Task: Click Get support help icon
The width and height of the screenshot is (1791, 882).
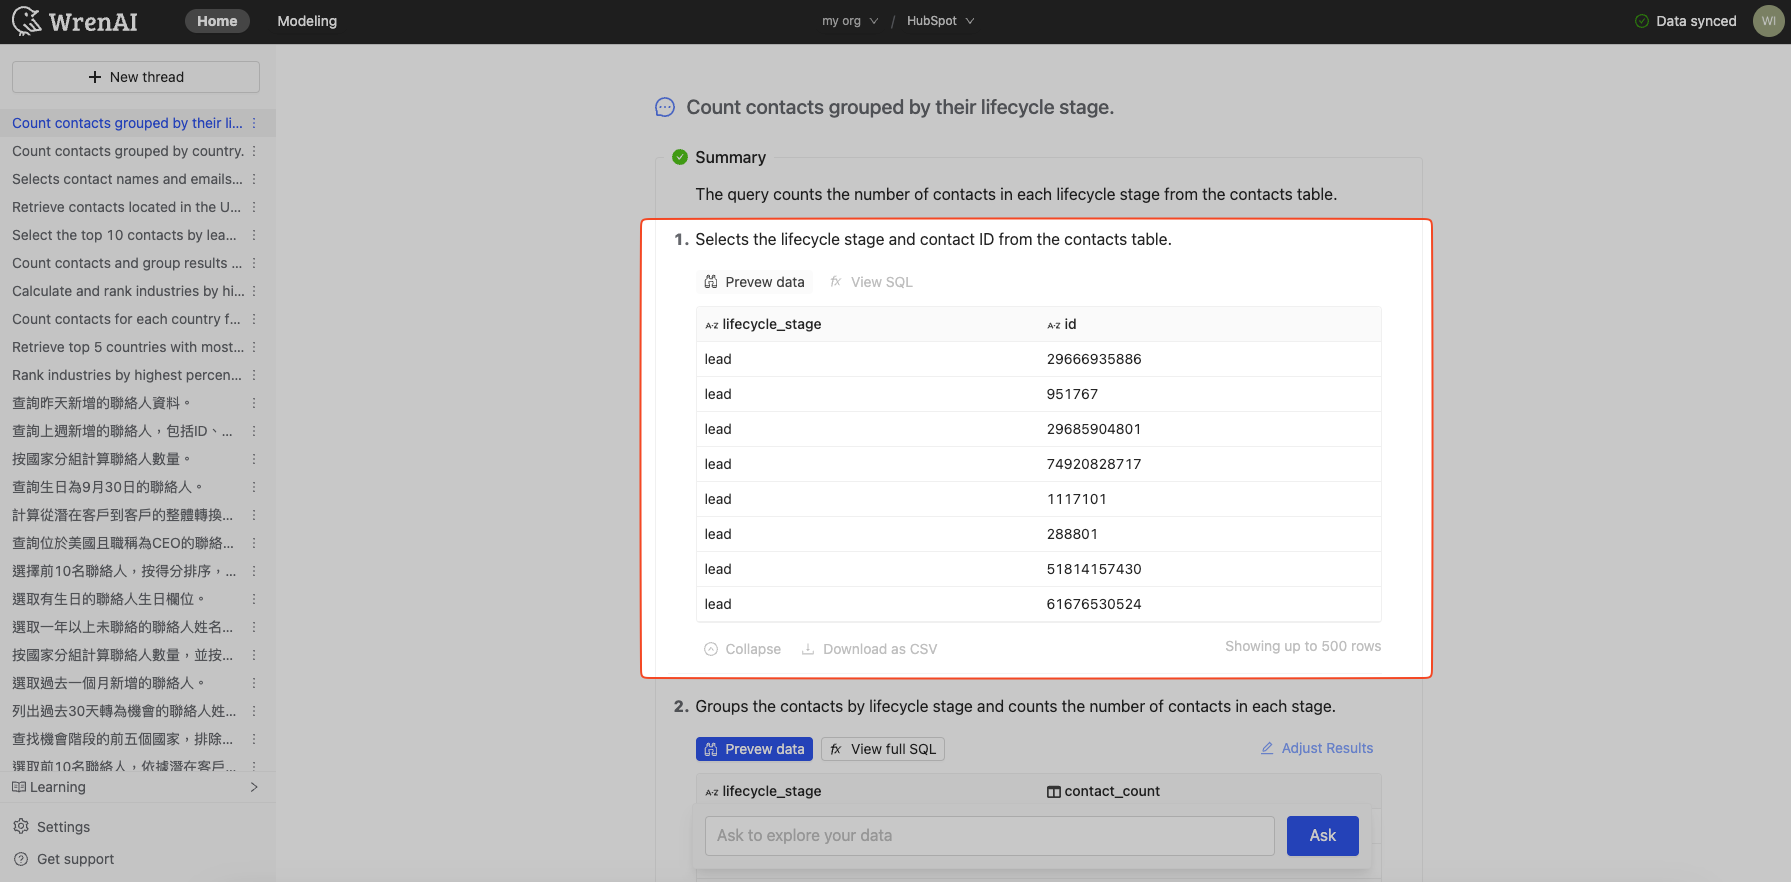Action: (x=21, y=859)
